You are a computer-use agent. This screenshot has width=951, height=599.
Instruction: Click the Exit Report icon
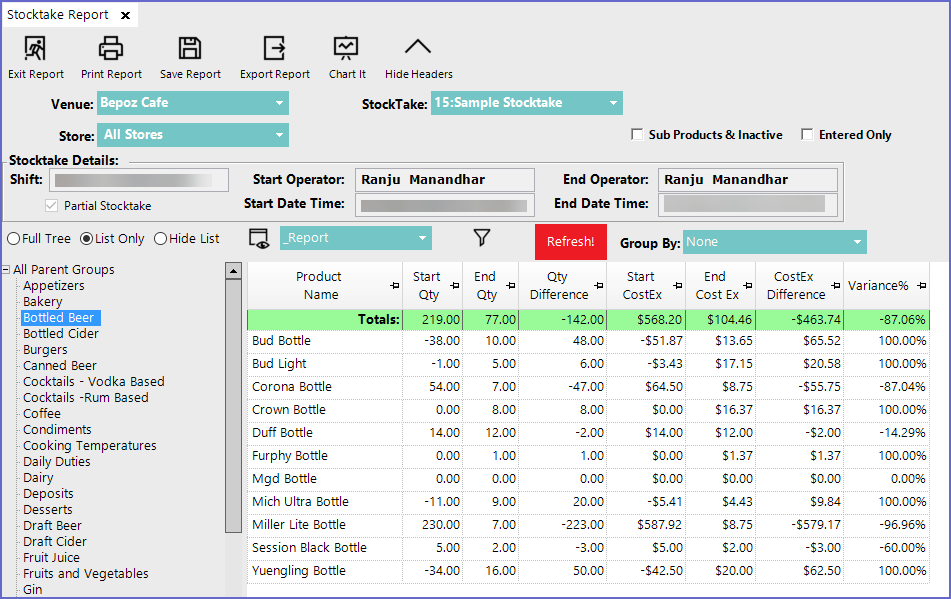click(x=35, y=48)
